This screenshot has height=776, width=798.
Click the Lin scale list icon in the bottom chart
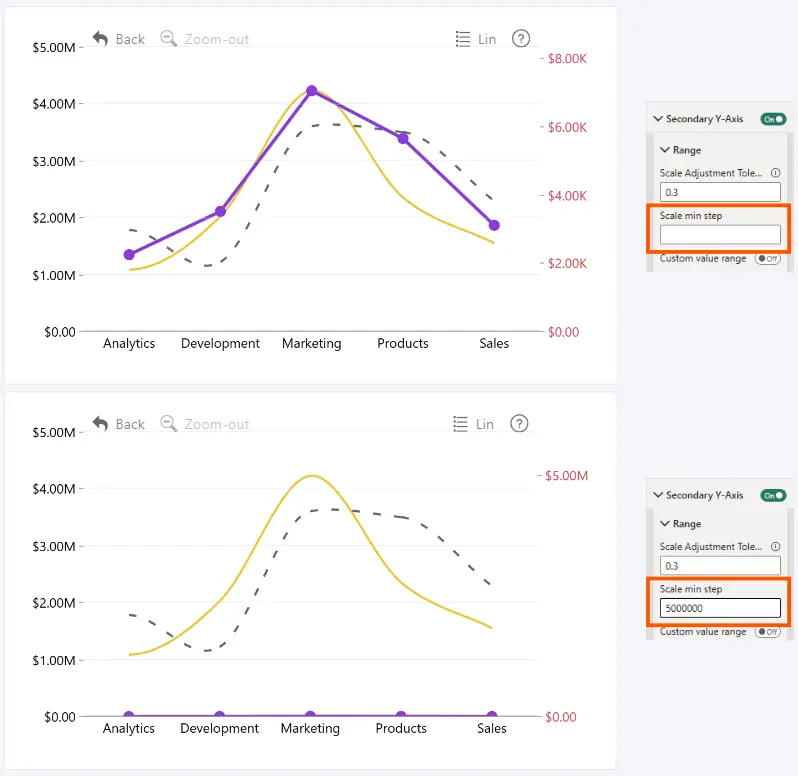(x=461, y=424)
